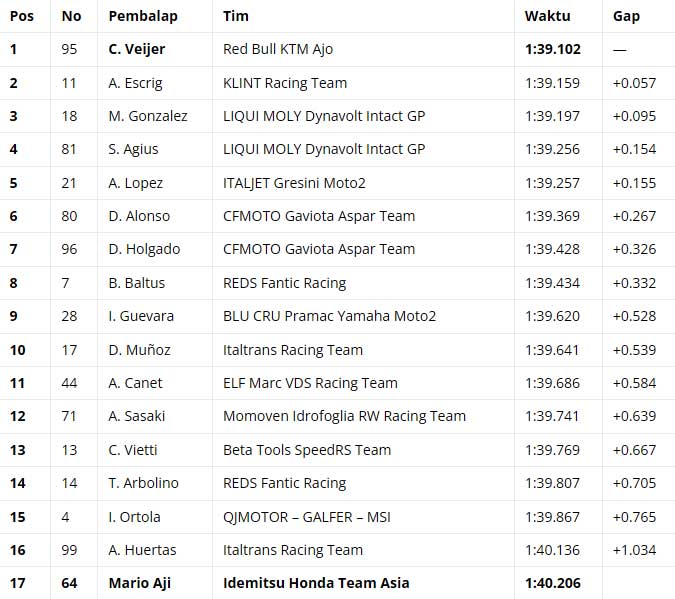Click the Beta Tools SpeedRS Team cell
The height and width of the screenshot is (599, 675).
coord(307,450)
